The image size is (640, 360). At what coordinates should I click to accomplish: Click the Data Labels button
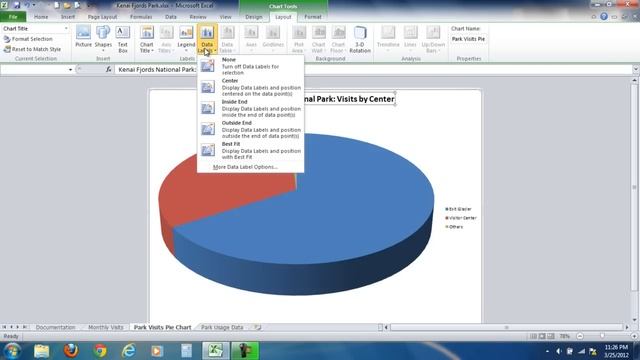207,39
